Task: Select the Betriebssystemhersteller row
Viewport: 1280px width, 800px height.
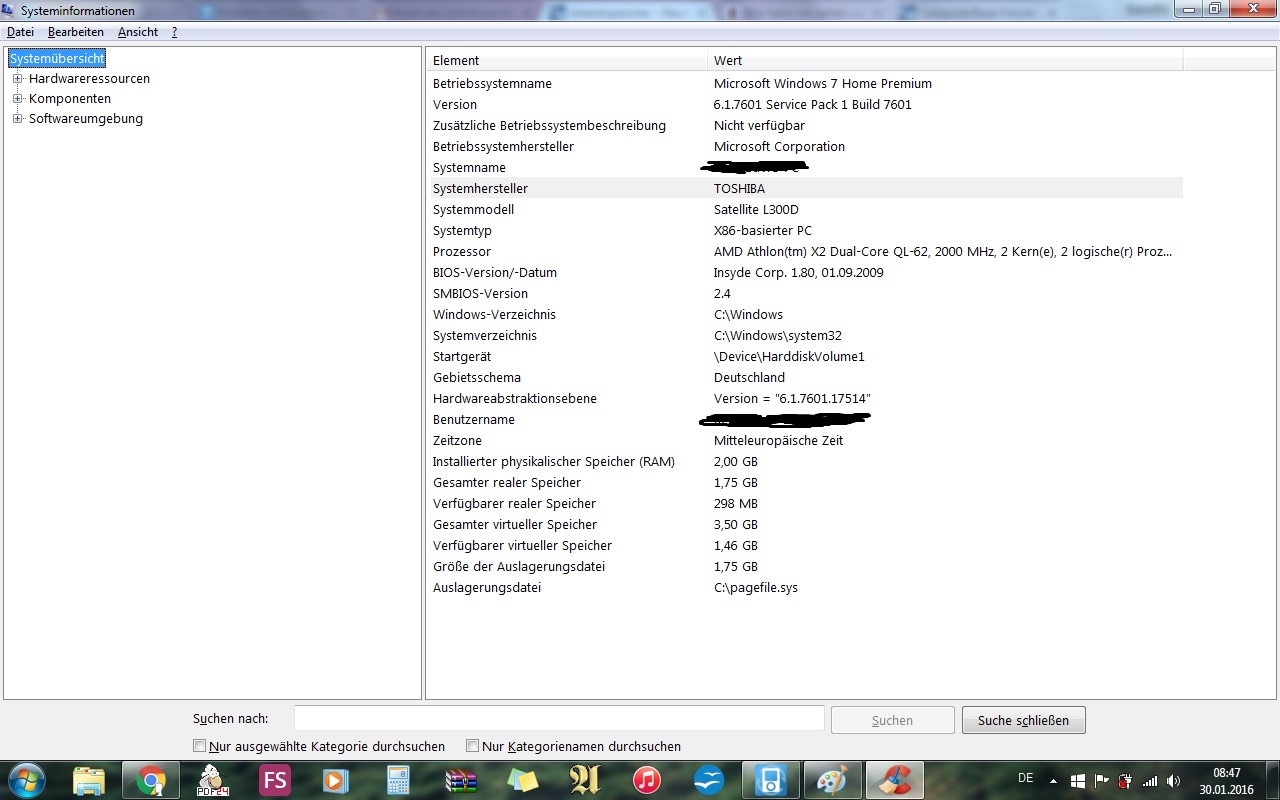Action: coord(804,146)
